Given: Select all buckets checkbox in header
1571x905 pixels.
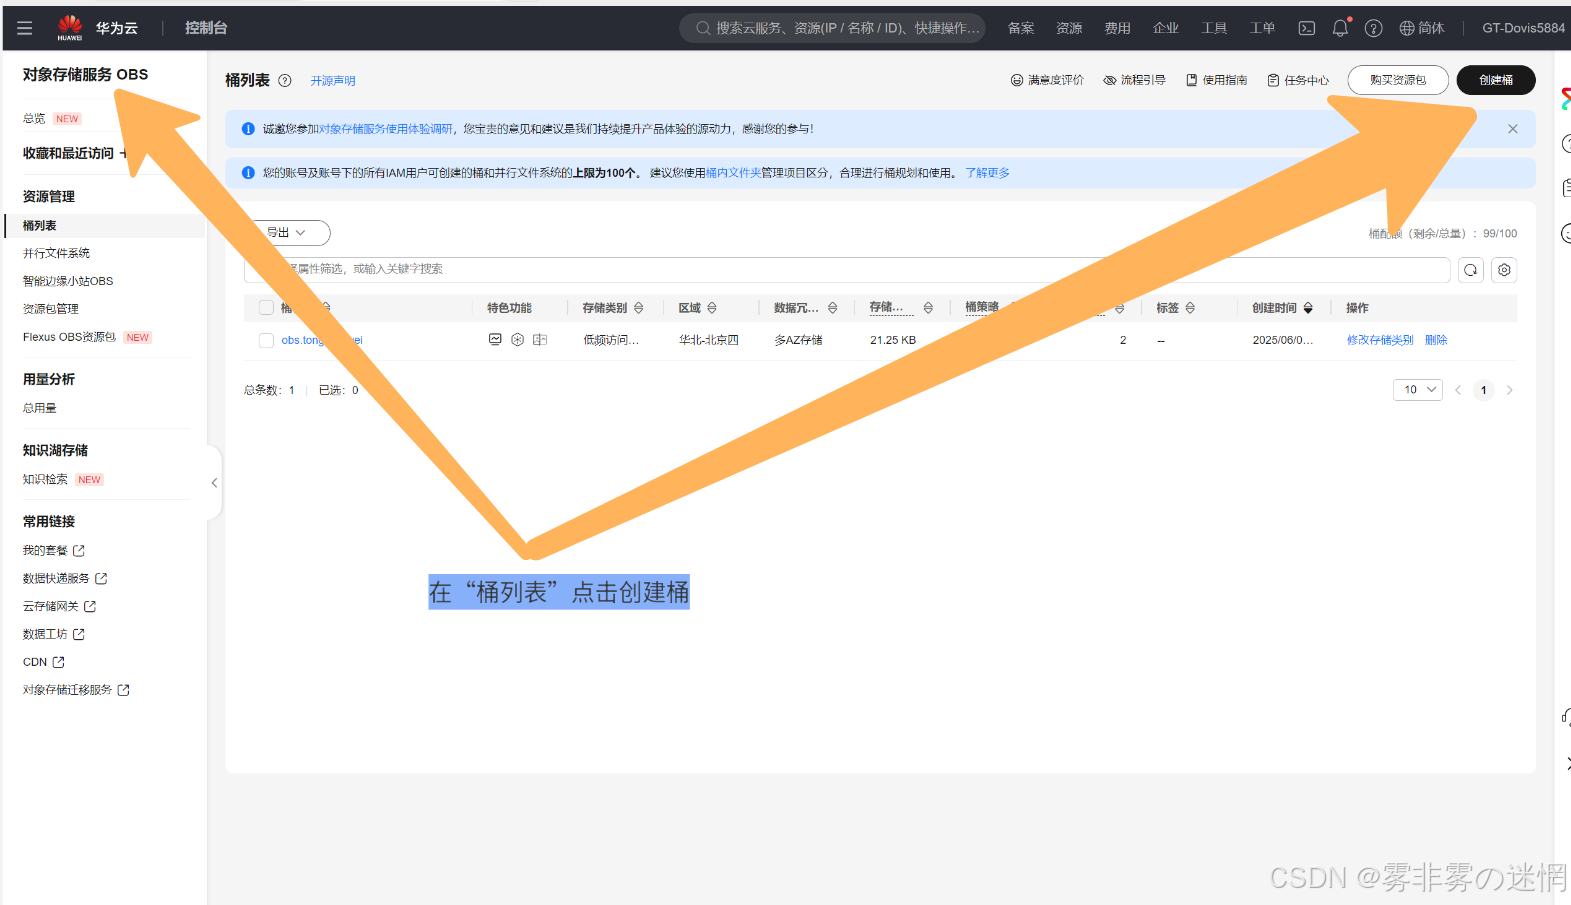Looking at the screenshot, I should [266, 308].
